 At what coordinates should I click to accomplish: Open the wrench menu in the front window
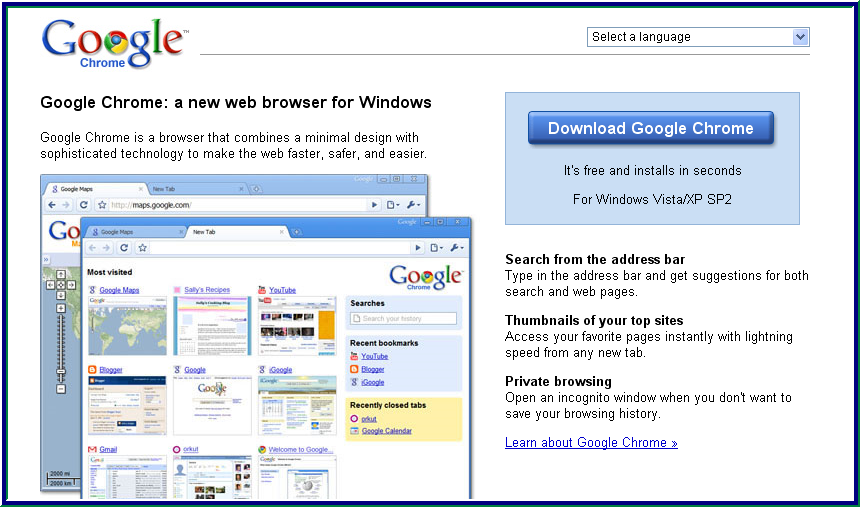pyautogui.click(x=457, y=248)
